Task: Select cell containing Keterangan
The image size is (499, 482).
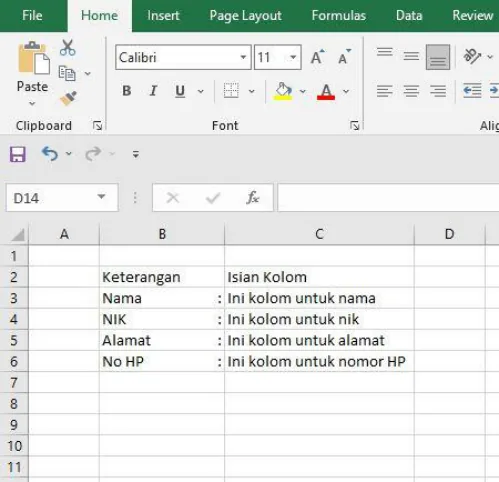Action: (x=162, y=277)
